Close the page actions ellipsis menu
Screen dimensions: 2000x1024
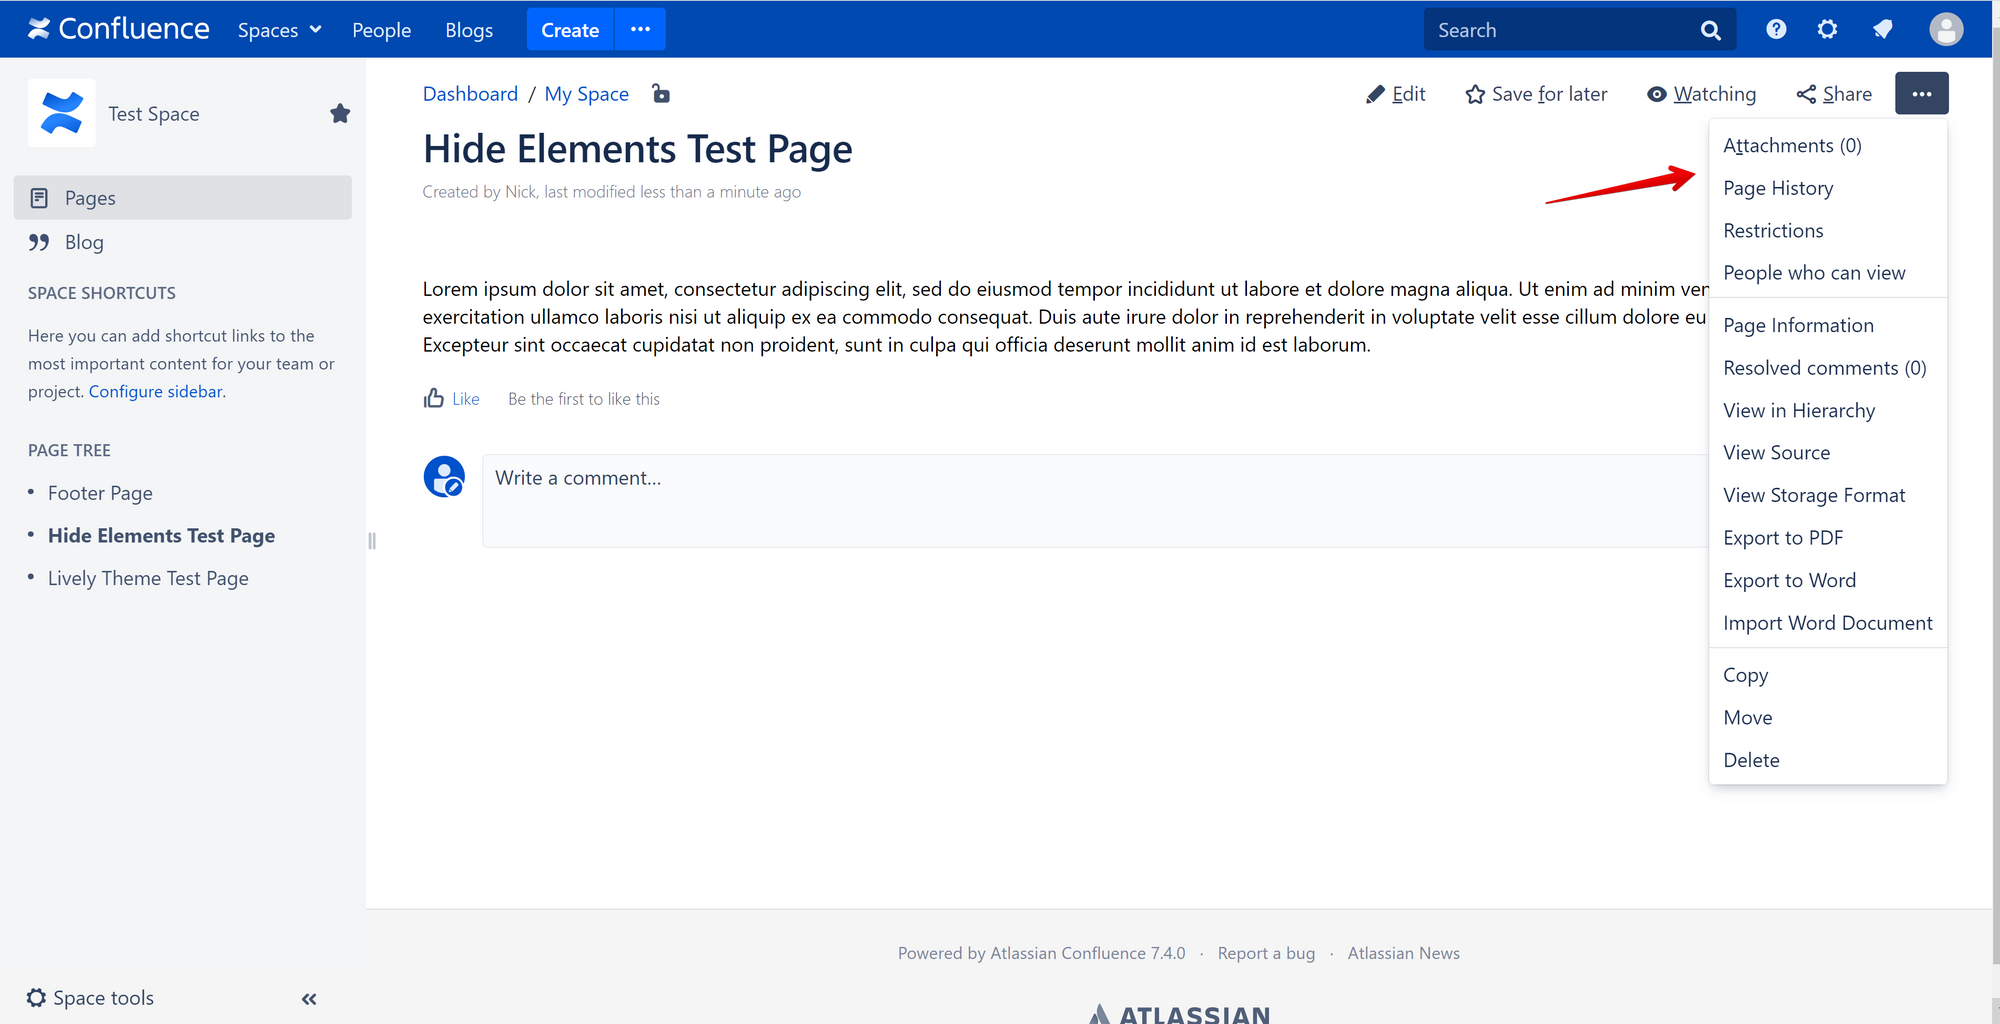[1921, 93]
